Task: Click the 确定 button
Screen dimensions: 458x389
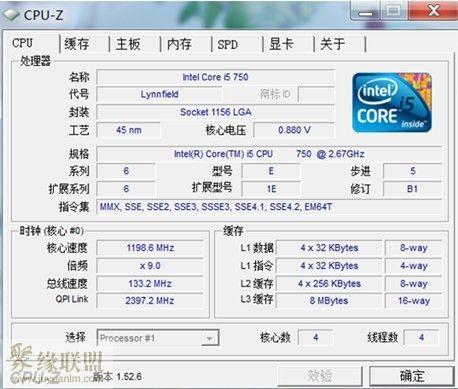Action: tap(412, 376)
